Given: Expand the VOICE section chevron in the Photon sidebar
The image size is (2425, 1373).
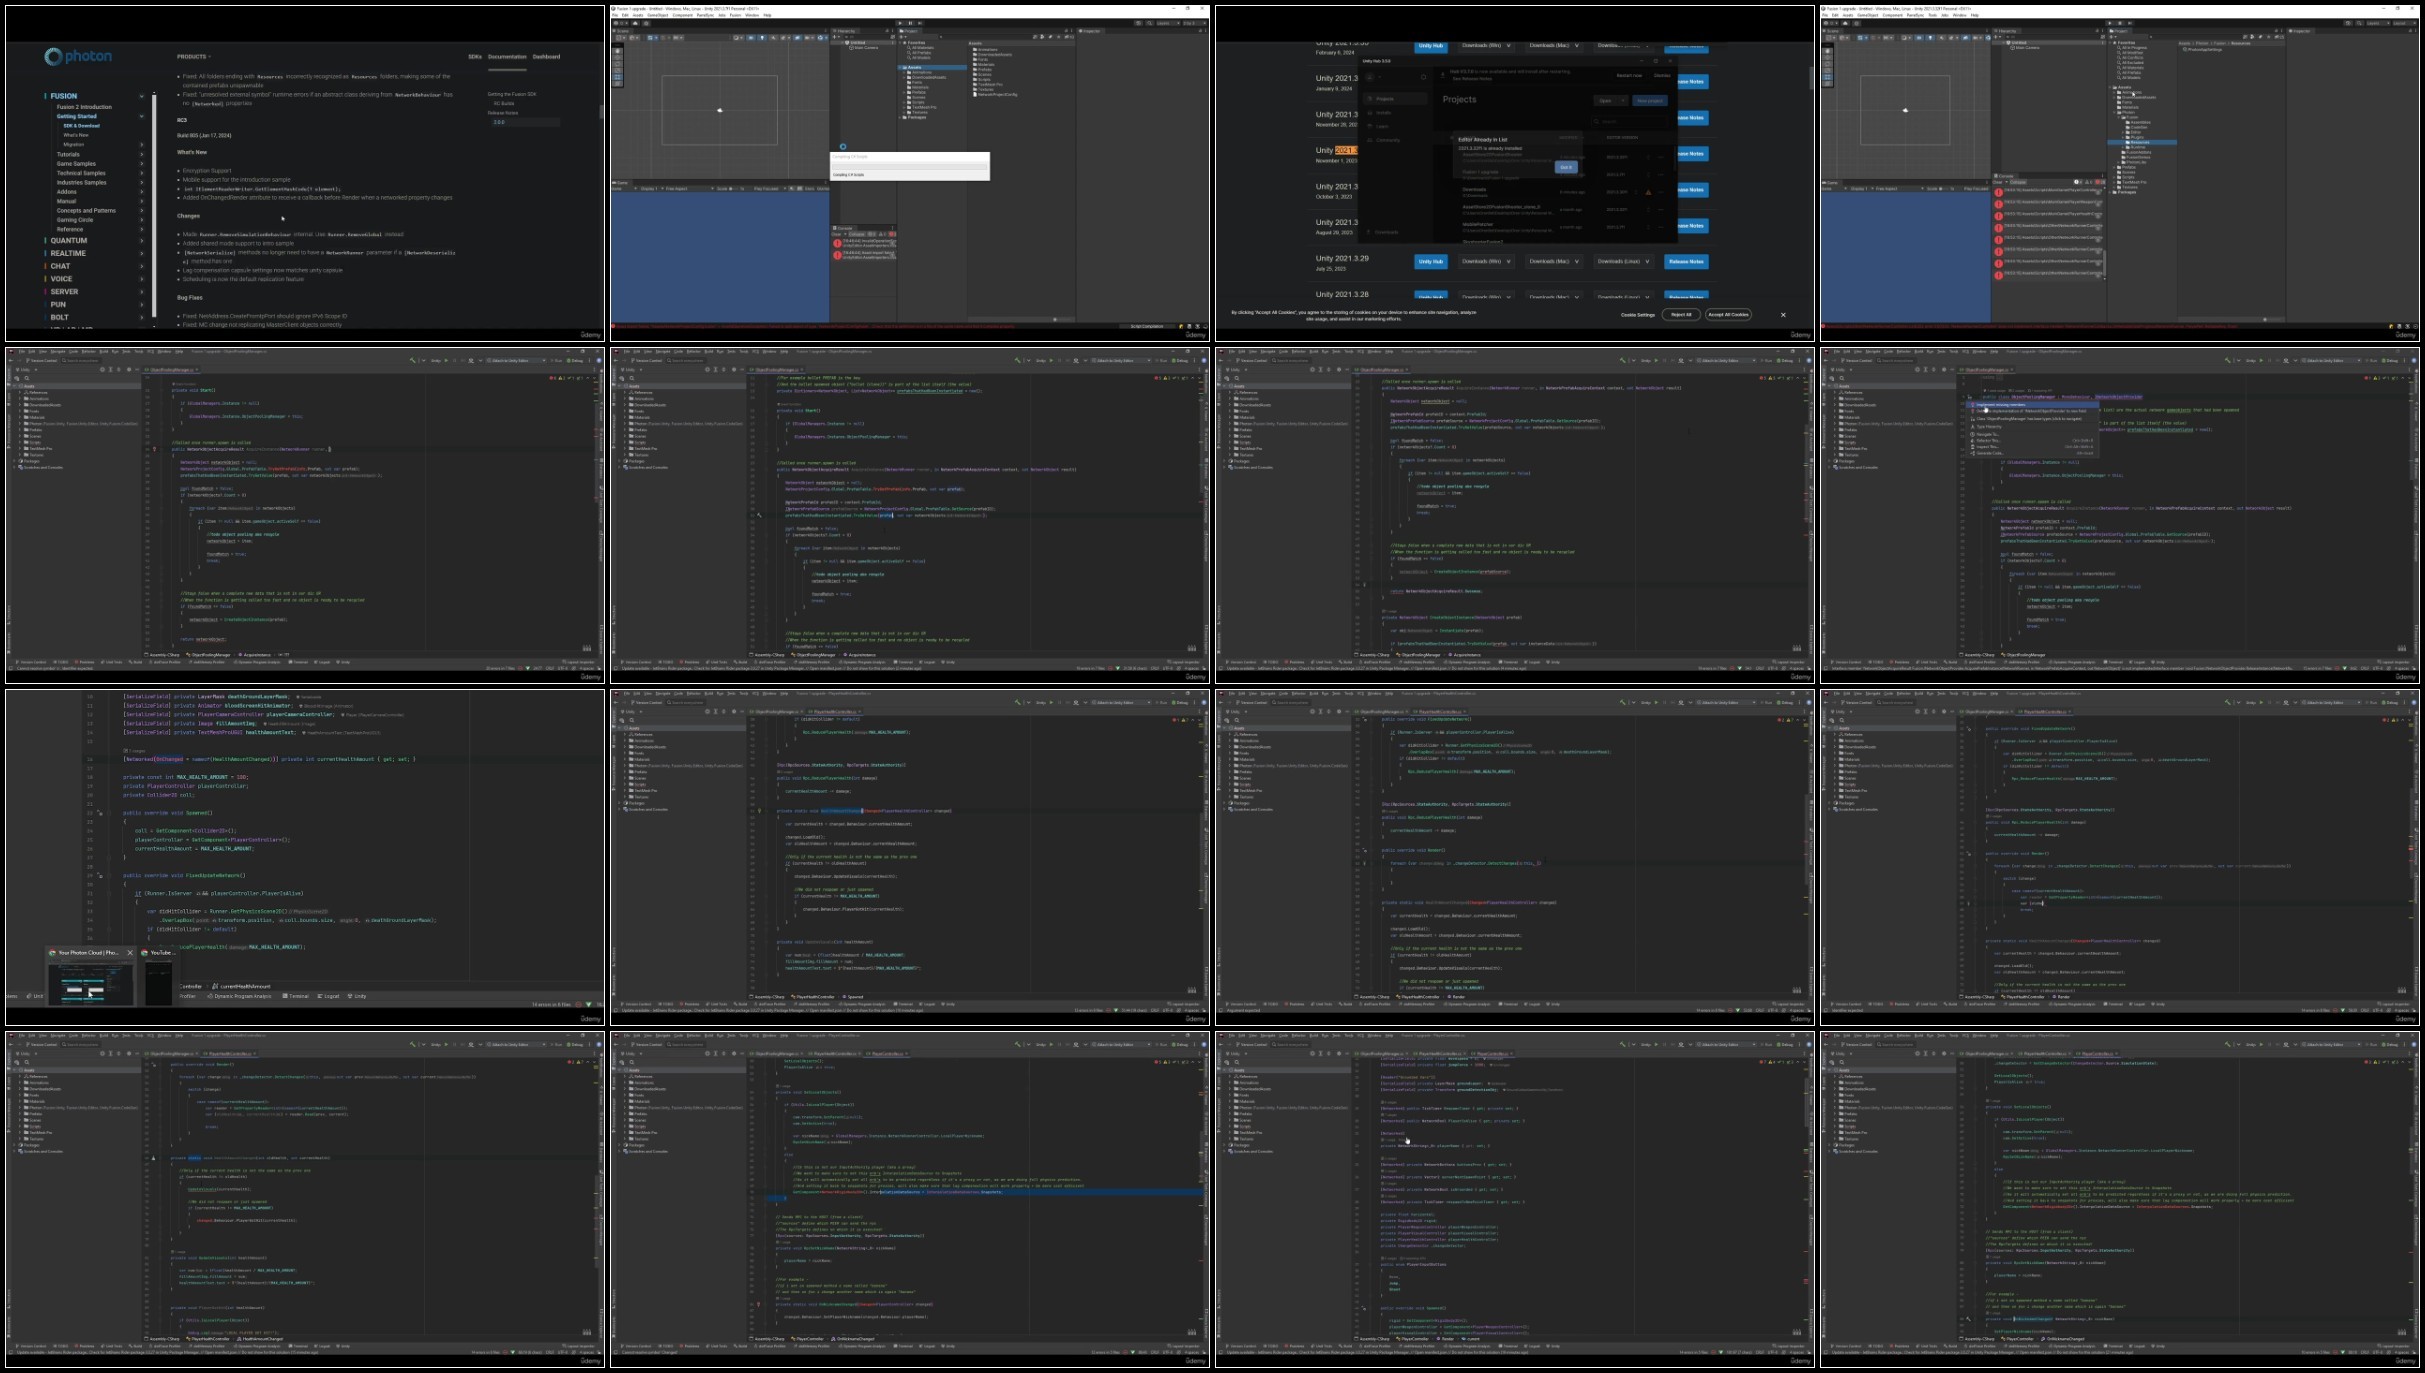Looking at the screenshot, I should (142, 279).
